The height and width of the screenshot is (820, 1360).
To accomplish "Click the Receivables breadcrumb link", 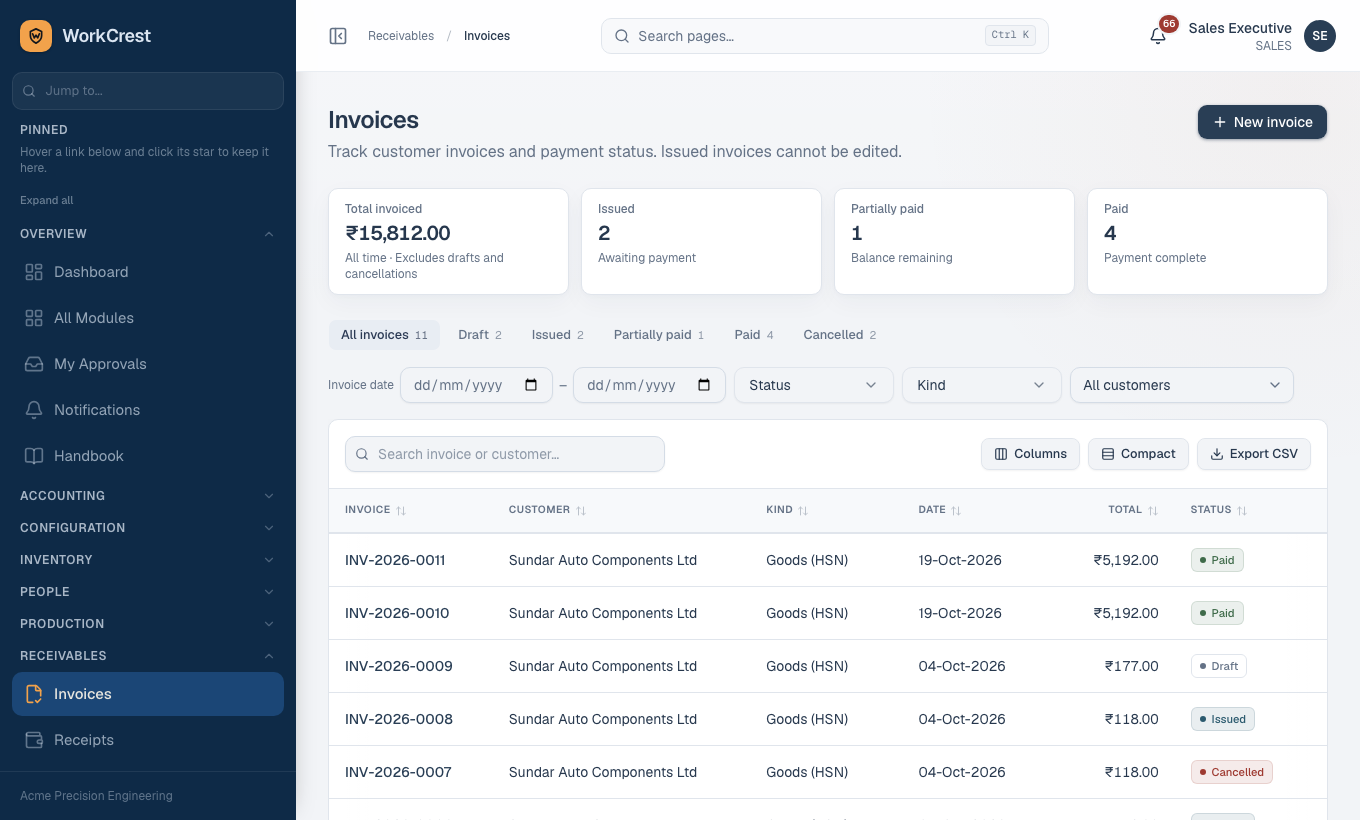I will 401,36.
